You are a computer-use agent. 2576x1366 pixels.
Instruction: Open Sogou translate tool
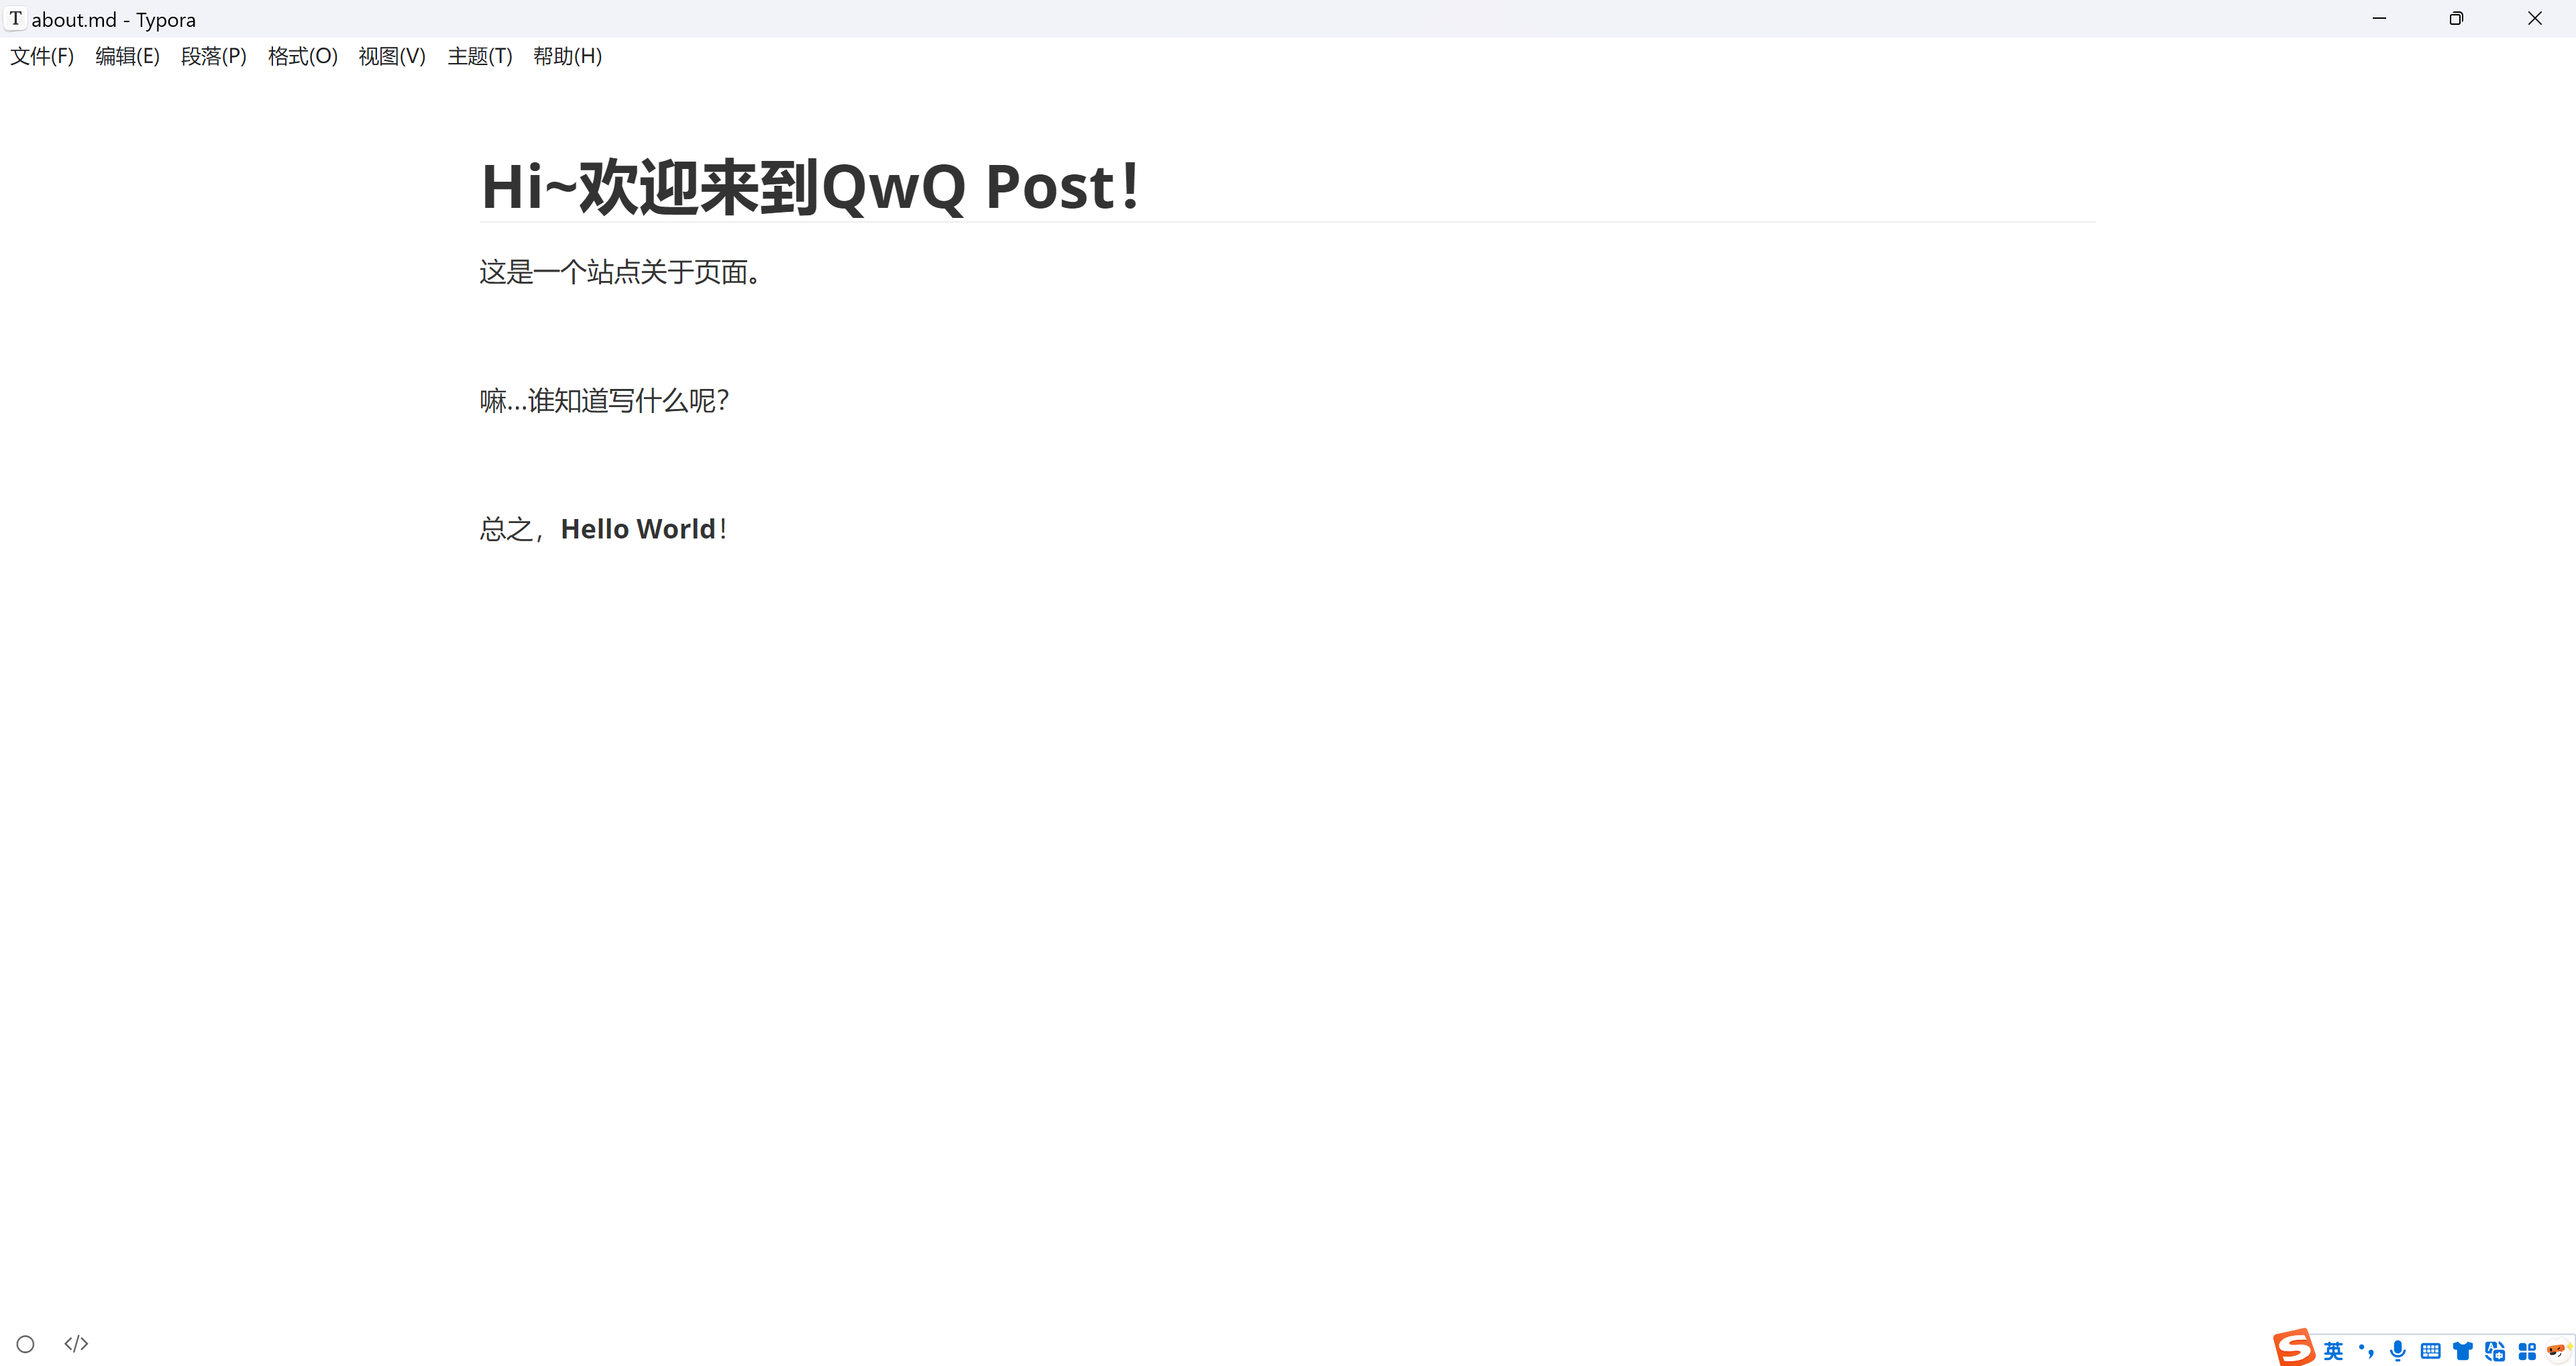tap(2495, 1351)
